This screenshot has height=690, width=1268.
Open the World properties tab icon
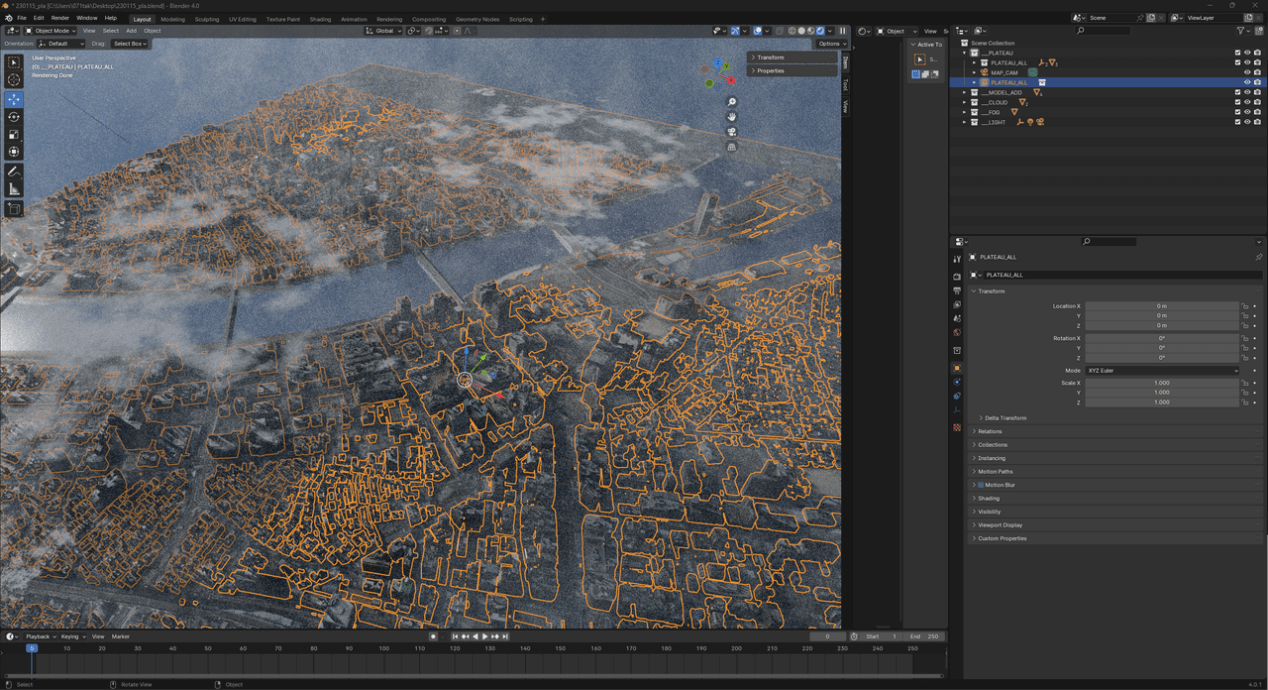(x=957, y=333)
